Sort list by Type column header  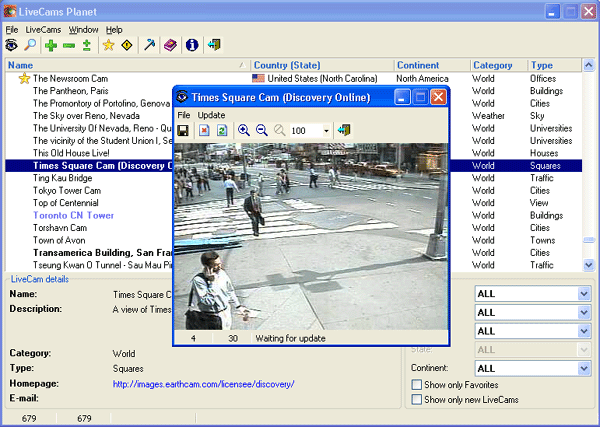coord(554,65)
